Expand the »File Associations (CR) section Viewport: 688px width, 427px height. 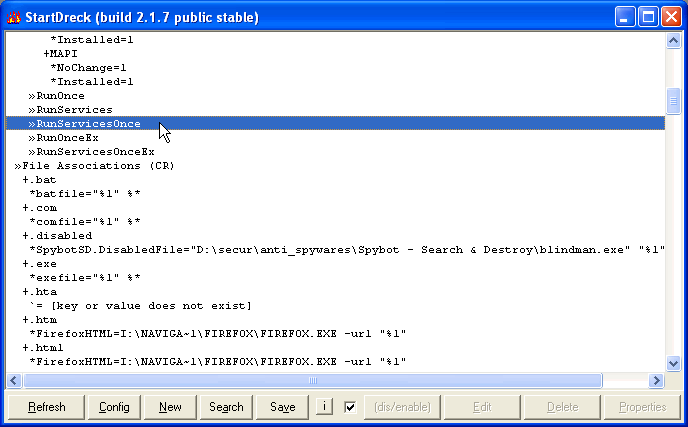(x=94, y=166)
